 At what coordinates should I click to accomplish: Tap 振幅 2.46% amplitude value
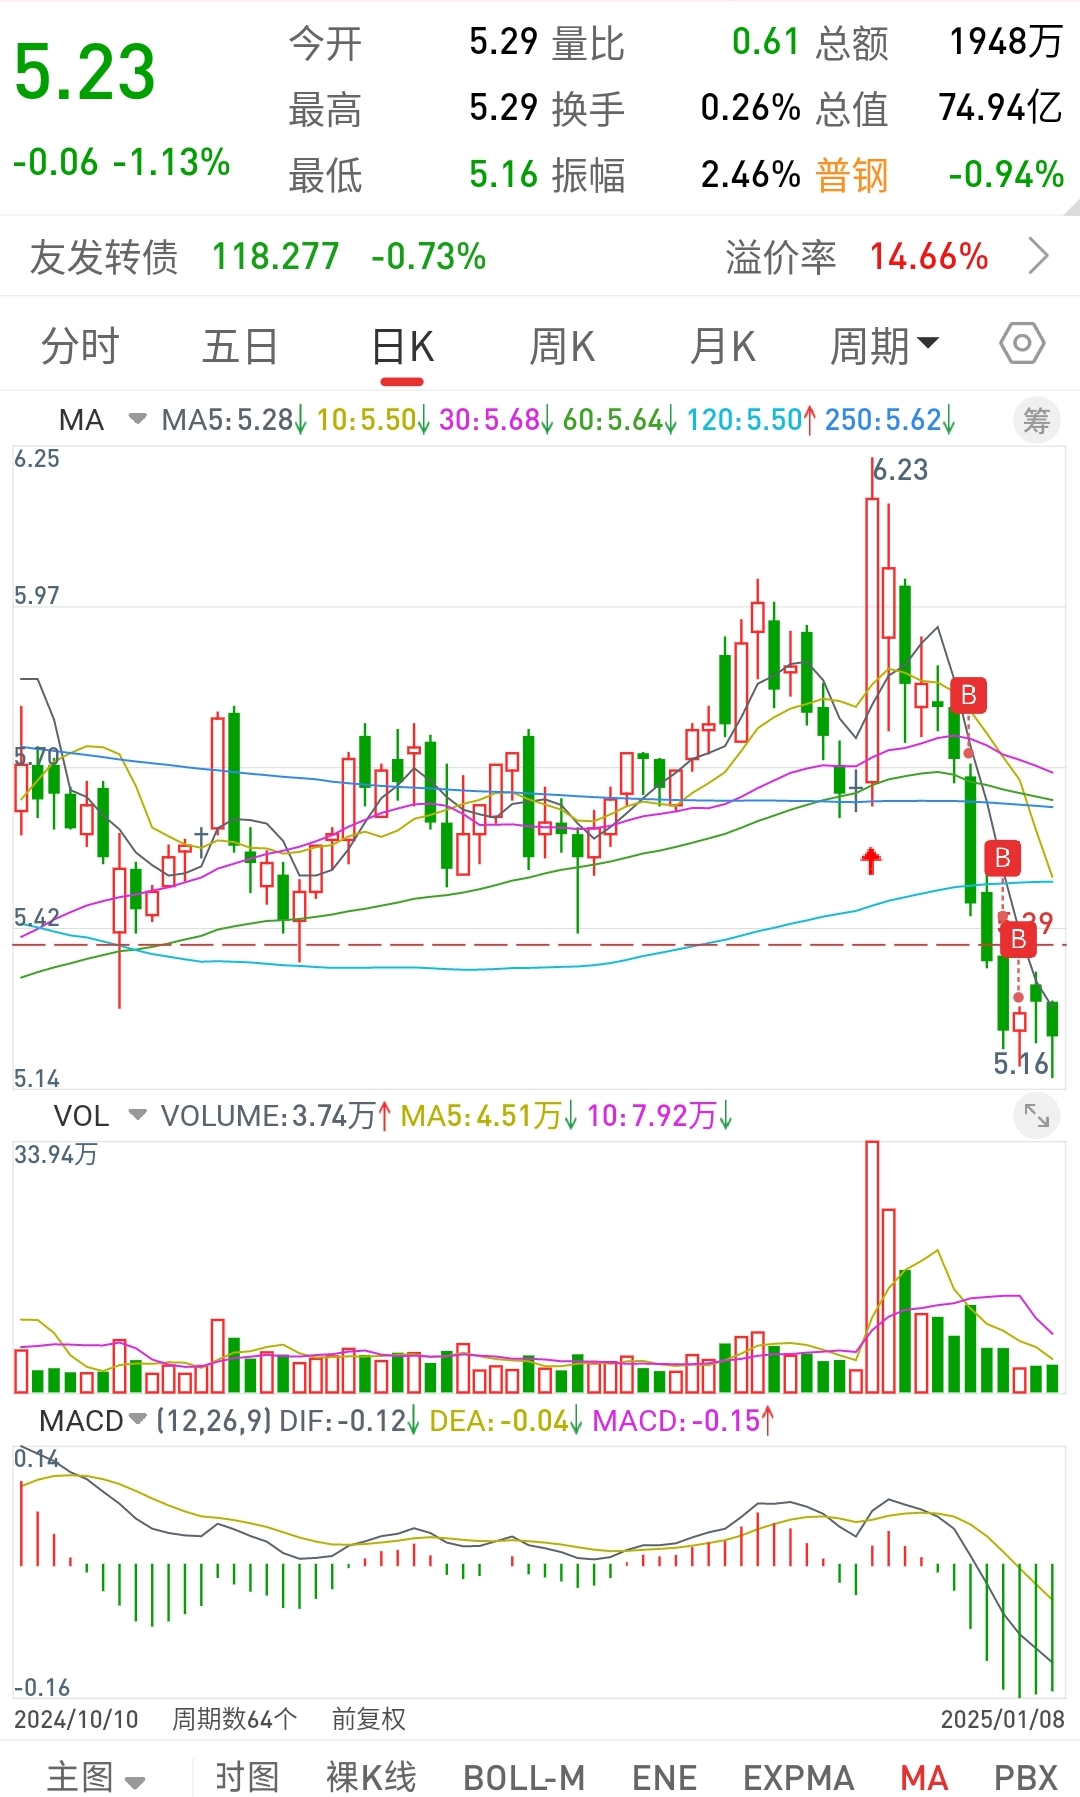[x=750, y=175]
